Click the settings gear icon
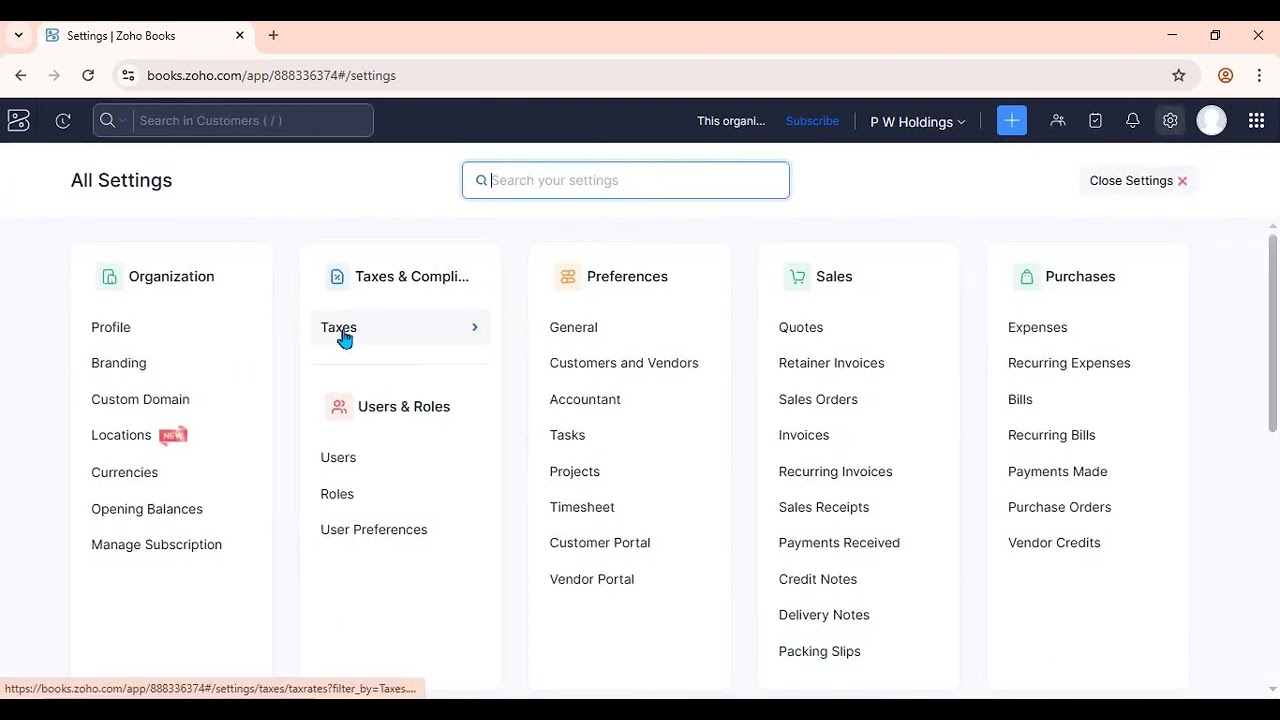 tap(1170, 121)
